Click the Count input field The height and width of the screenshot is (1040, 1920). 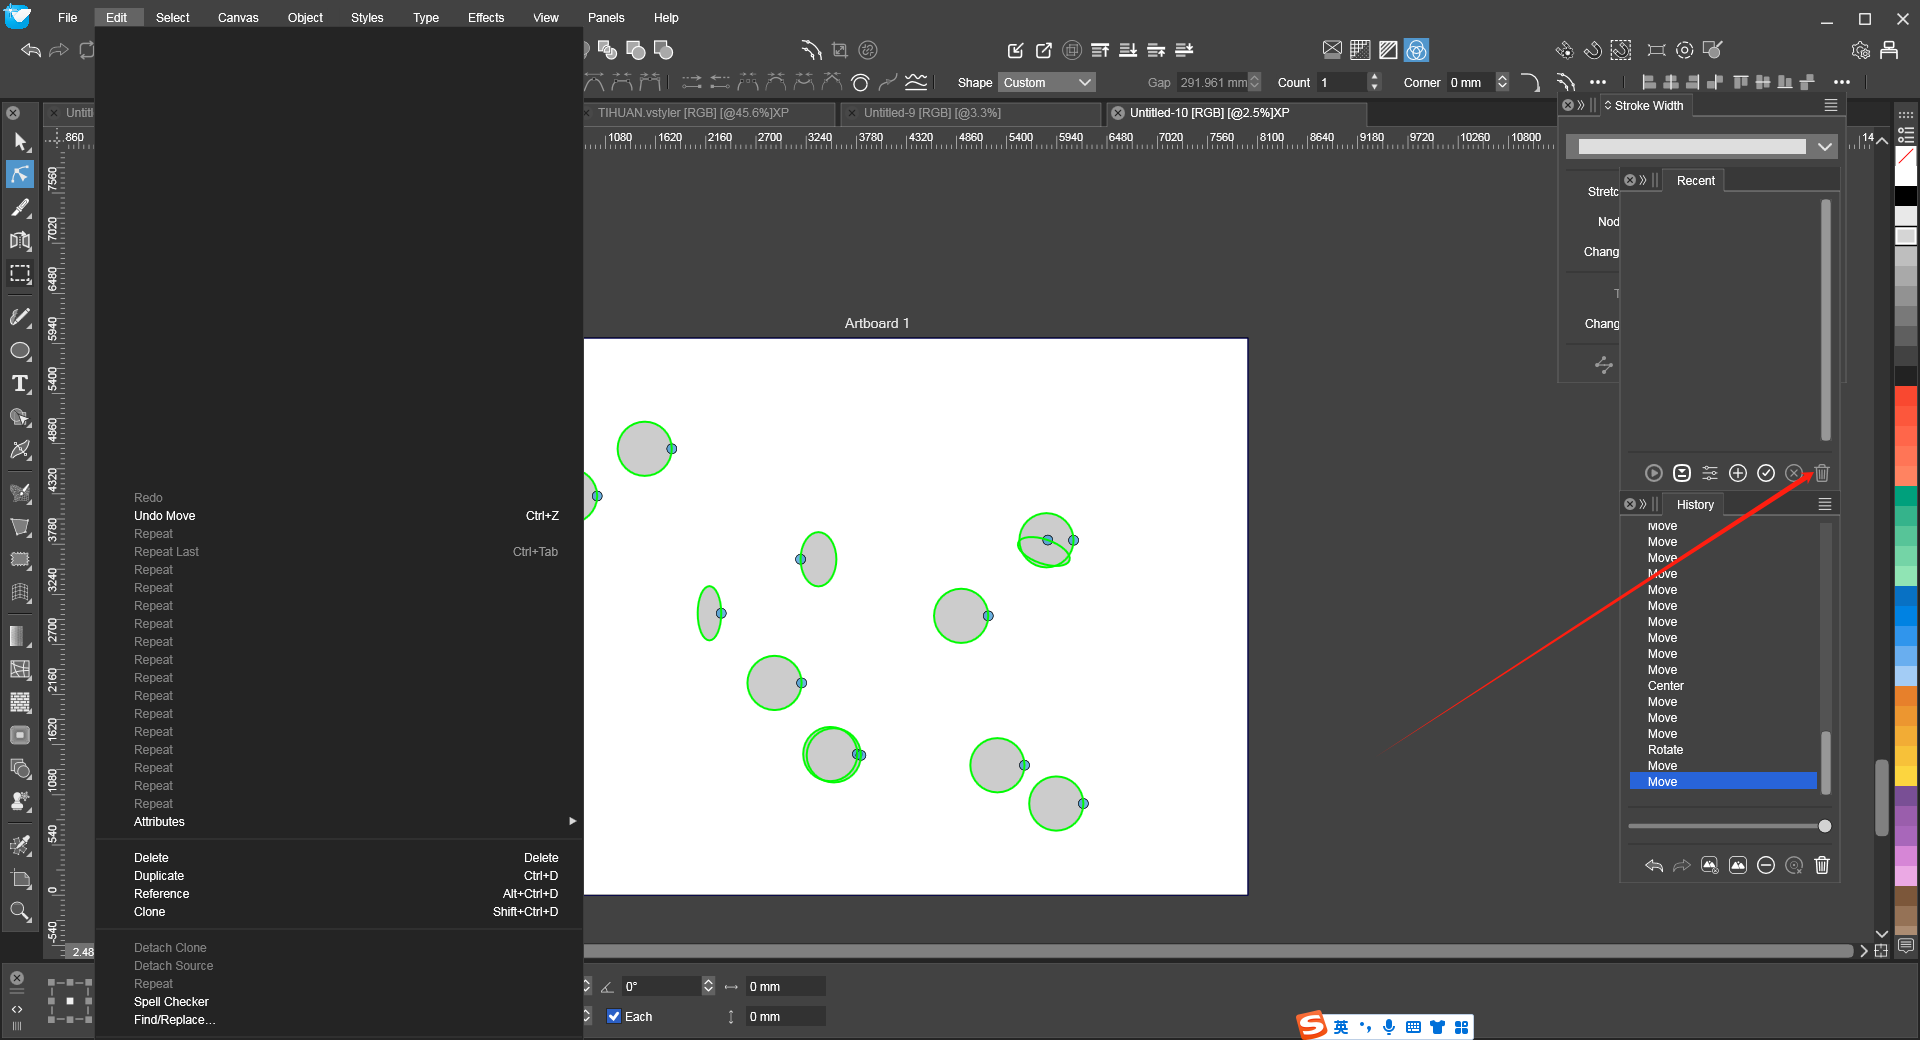pos(1342,83)
